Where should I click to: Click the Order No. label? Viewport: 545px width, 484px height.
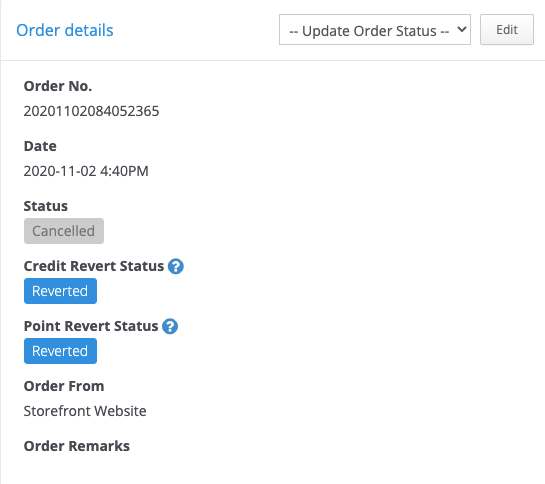(x=58, y=86)
